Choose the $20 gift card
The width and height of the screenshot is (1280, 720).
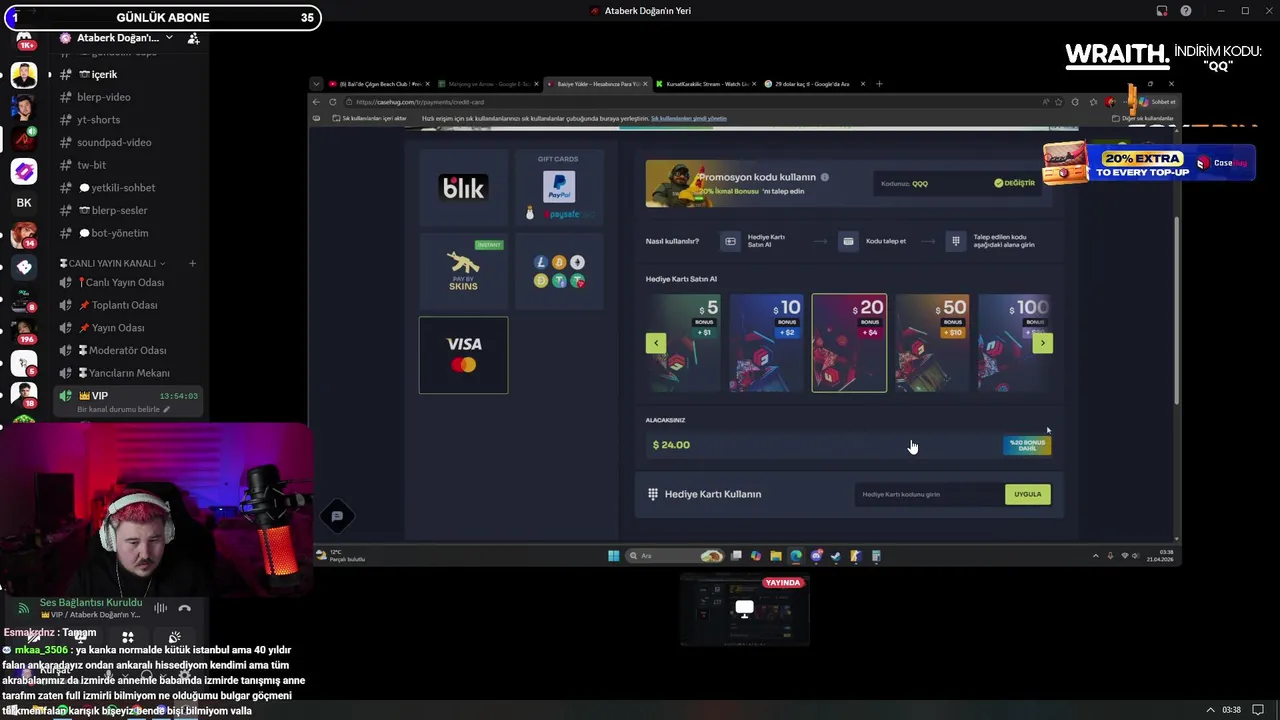[849, 343]
